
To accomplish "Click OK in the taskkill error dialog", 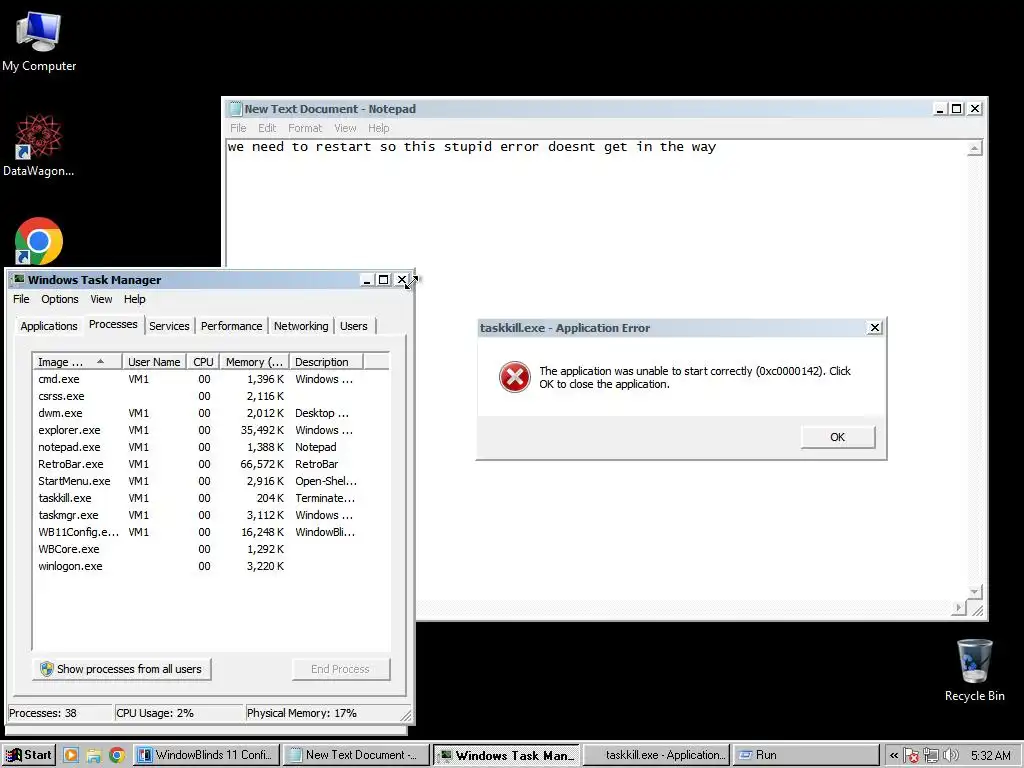I will (837, 437).
